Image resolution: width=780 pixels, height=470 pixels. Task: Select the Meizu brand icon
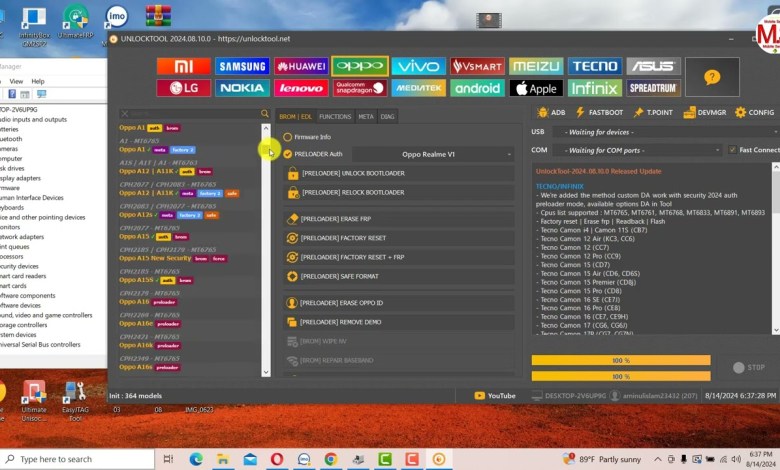(536, 66)
